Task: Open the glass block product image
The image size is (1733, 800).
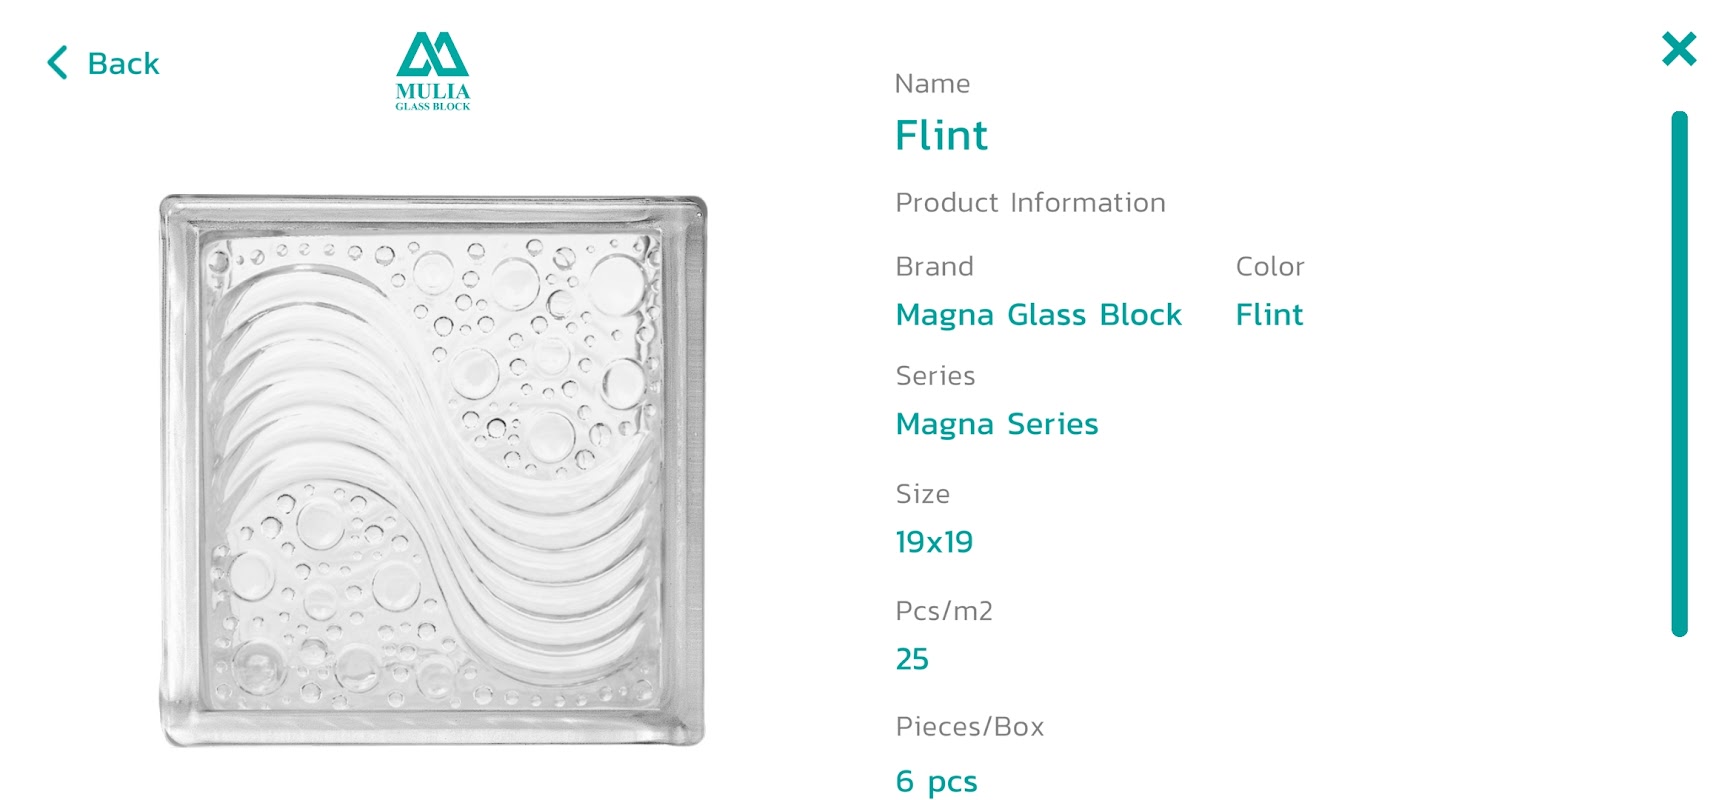Action: (x=433, y=470)
